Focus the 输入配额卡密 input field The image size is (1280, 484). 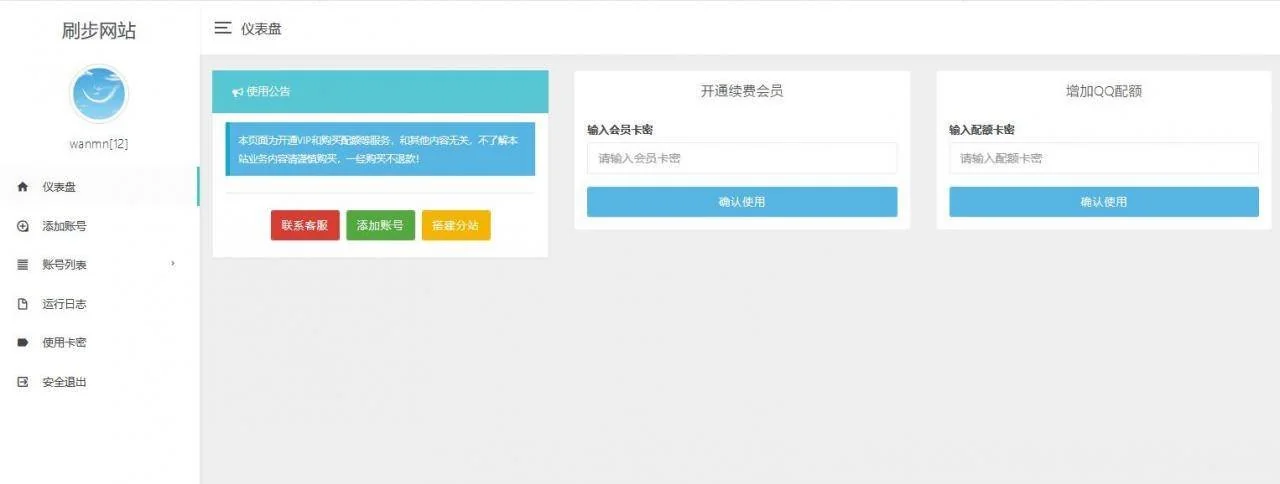1103,158
